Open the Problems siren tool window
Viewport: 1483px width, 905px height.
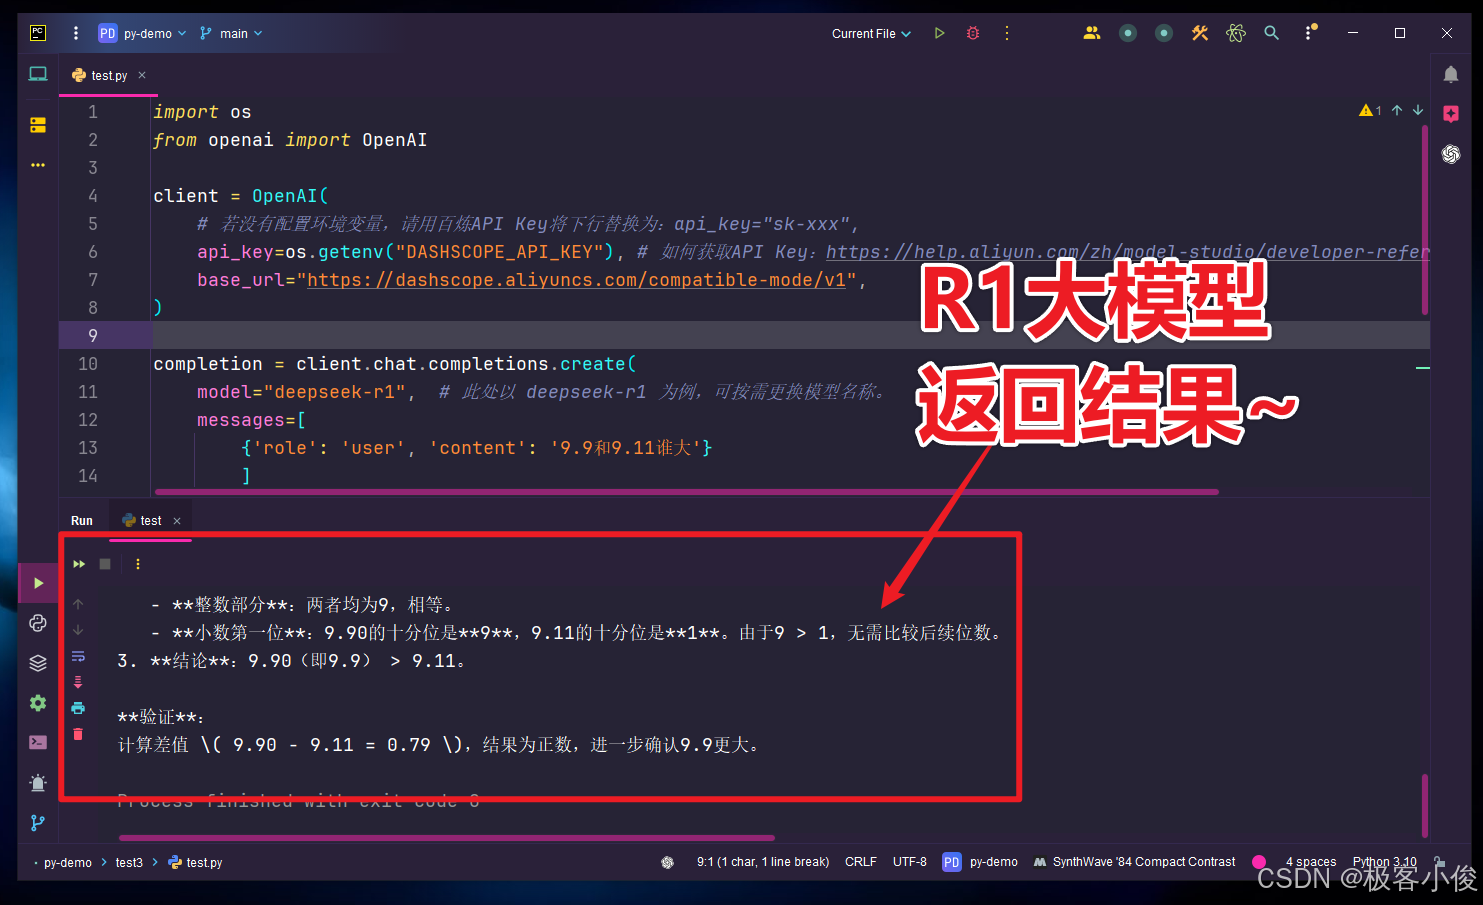coord(38,783)
